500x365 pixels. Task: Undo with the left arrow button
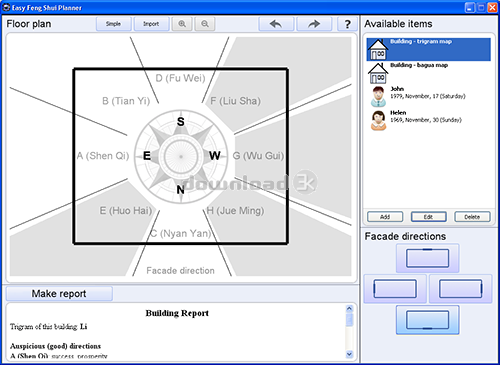pos(276,24)
